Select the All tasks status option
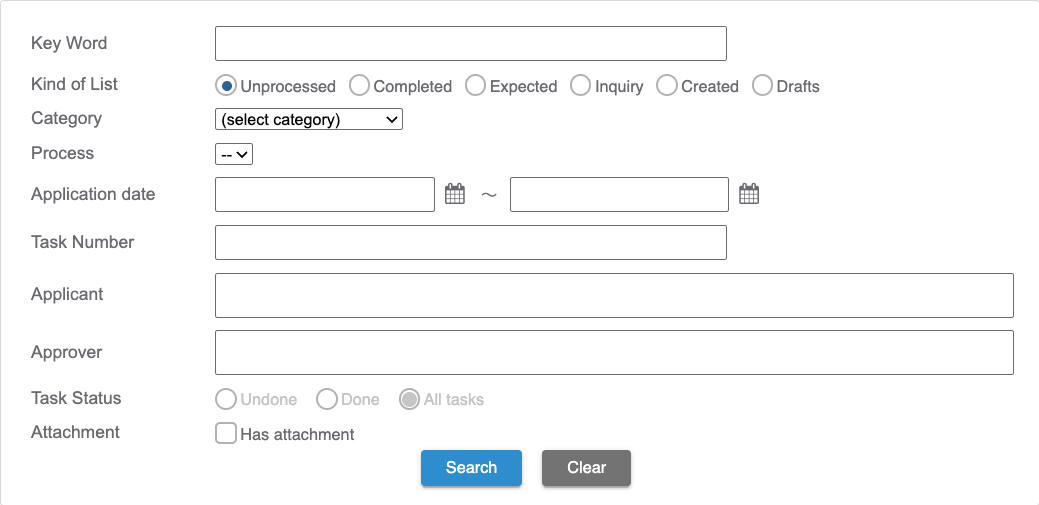 (x=410, y=400)
